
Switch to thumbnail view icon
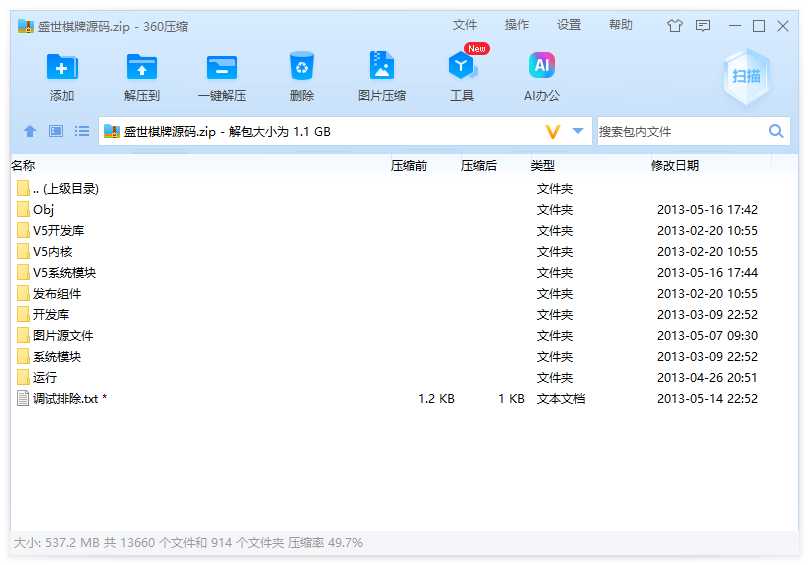point(56,131)
